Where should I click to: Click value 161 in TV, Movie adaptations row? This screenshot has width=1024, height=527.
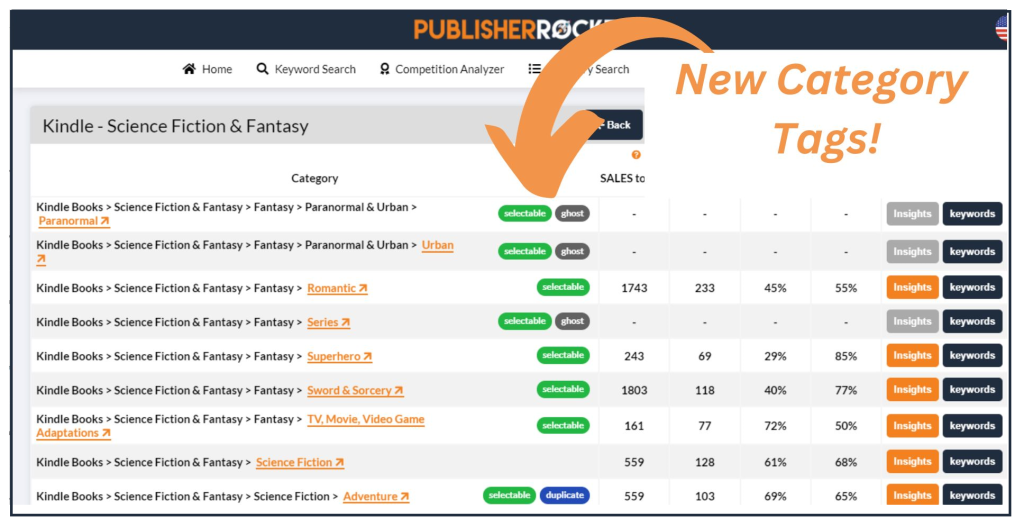634,426
